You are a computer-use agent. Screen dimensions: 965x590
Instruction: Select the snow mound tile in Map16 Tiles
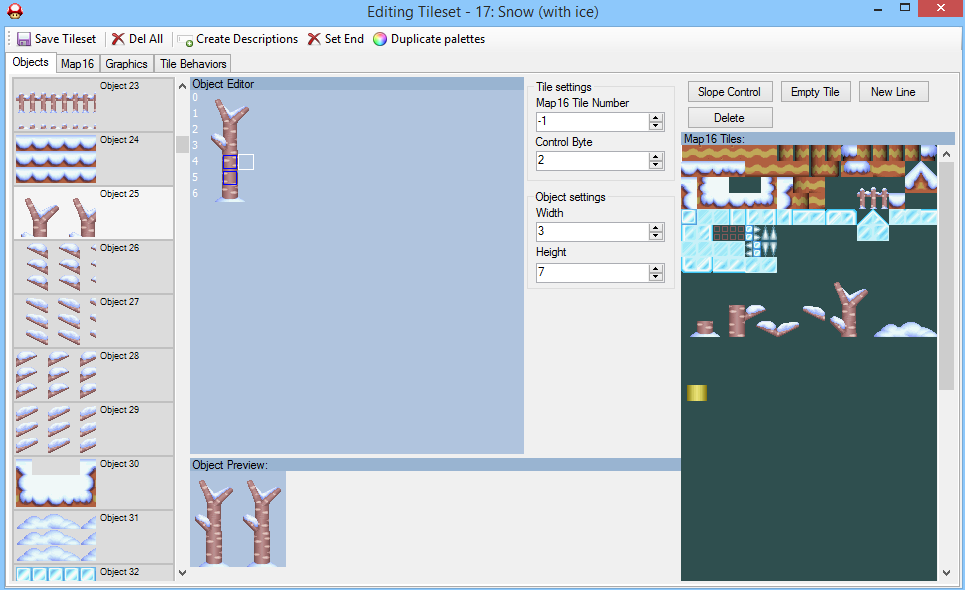905,329
